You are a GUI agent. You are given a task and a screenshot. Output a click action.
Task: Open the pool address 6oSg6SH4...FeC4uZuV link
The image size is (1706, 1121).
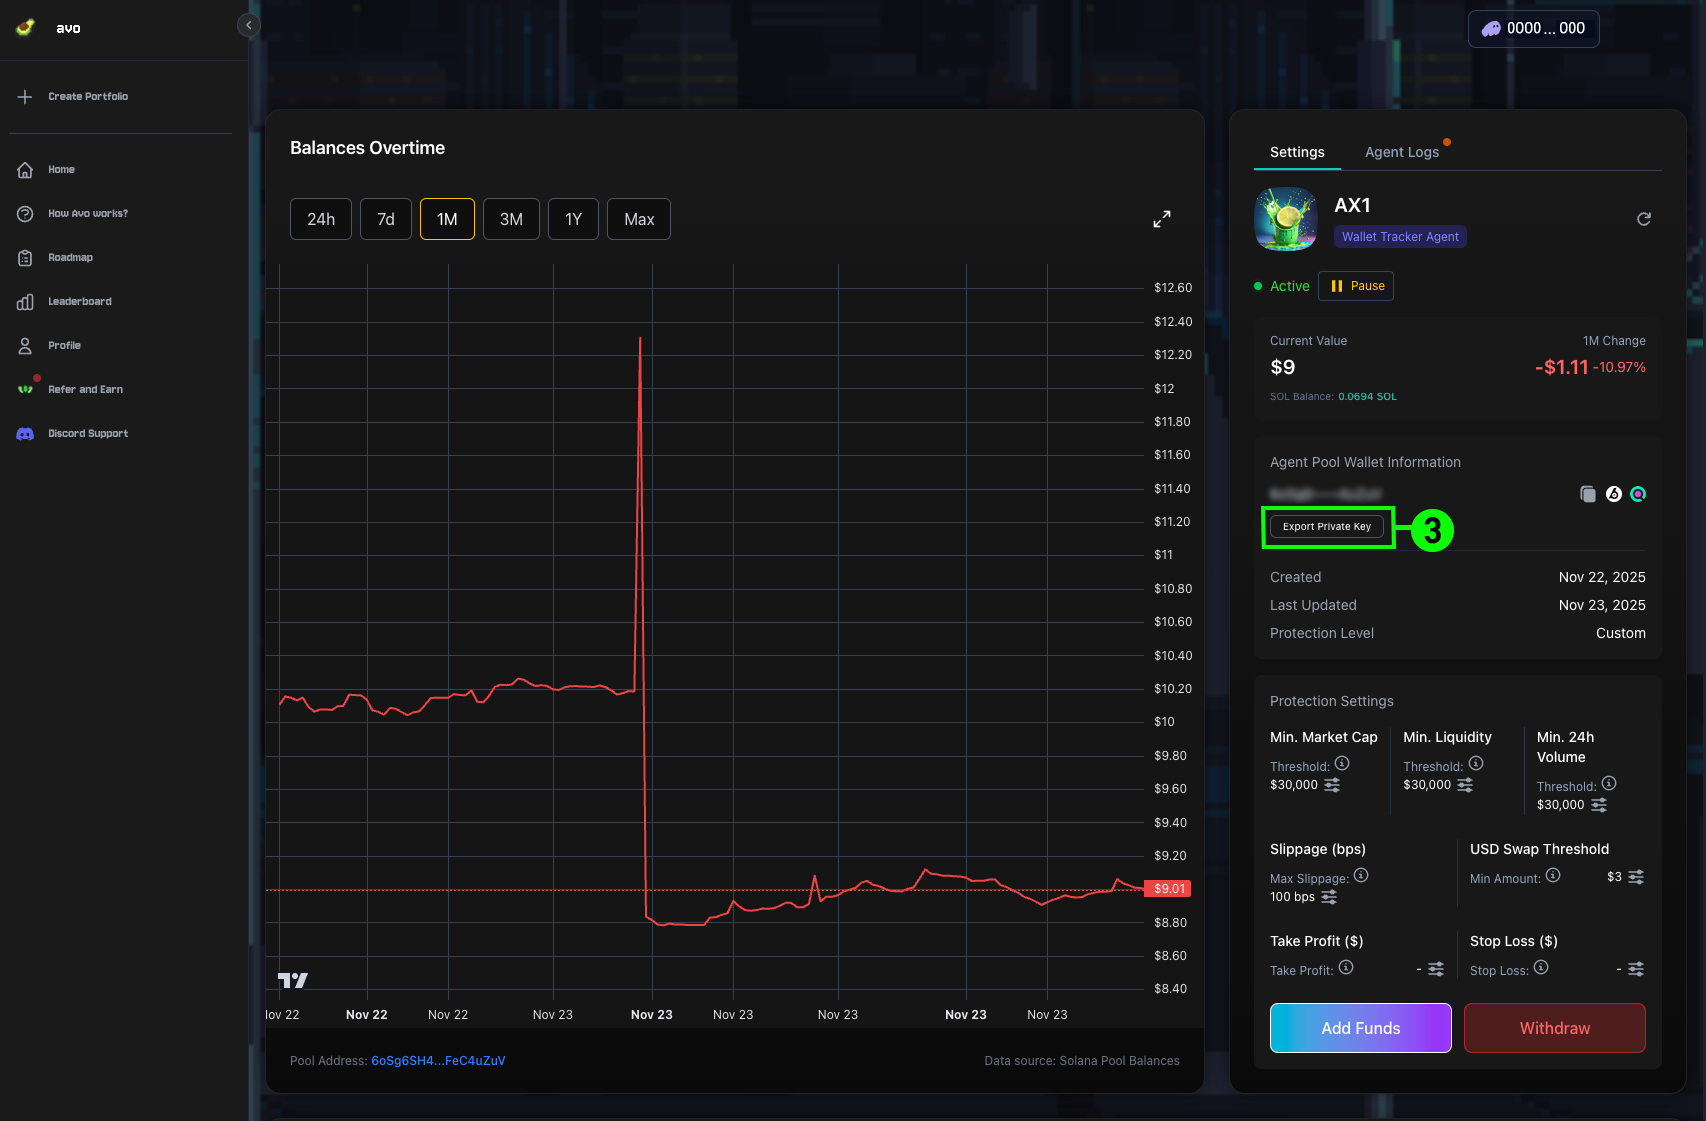tap(438, 1061)
